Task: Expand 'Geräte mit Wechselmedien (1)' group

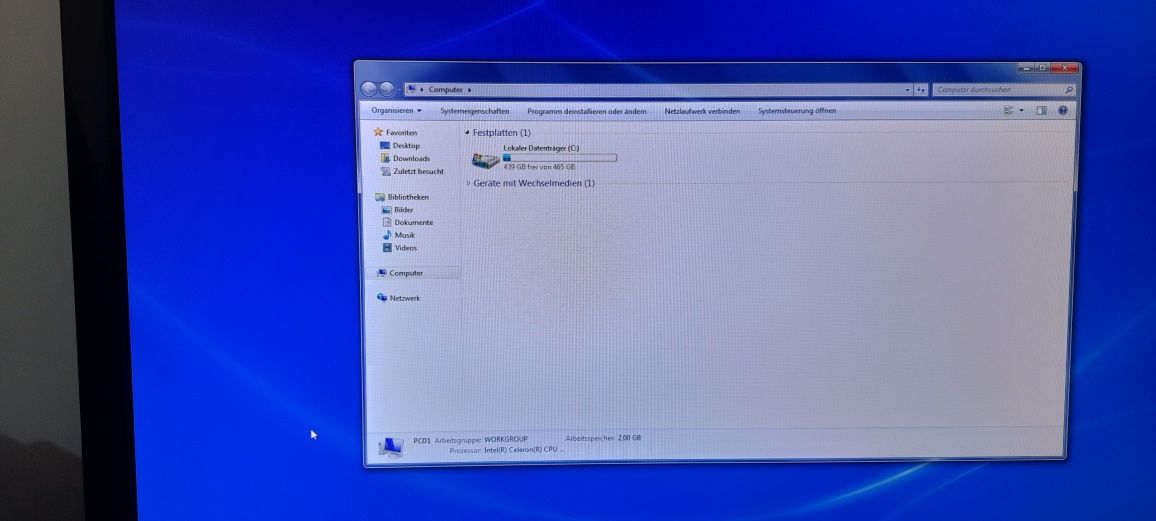Action: [468, 183]
